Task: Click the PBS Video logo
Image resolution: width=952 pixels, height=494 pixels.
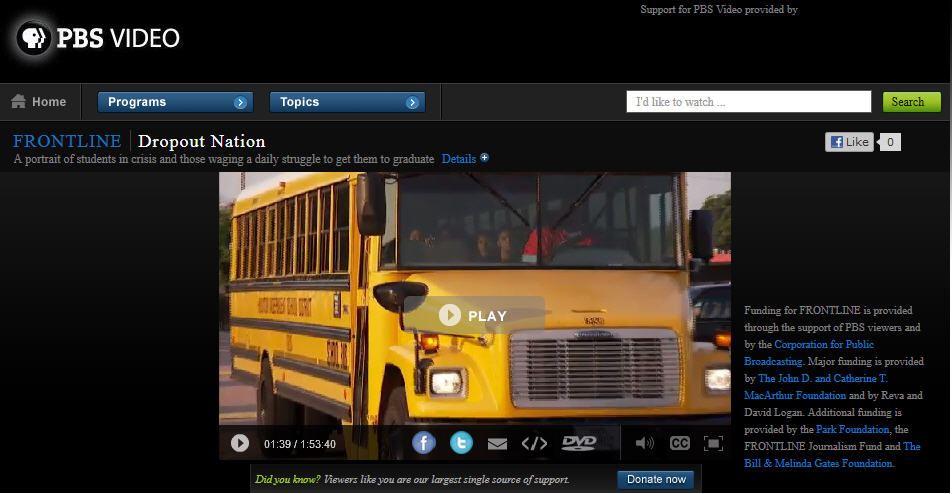Action: (98, 39)
